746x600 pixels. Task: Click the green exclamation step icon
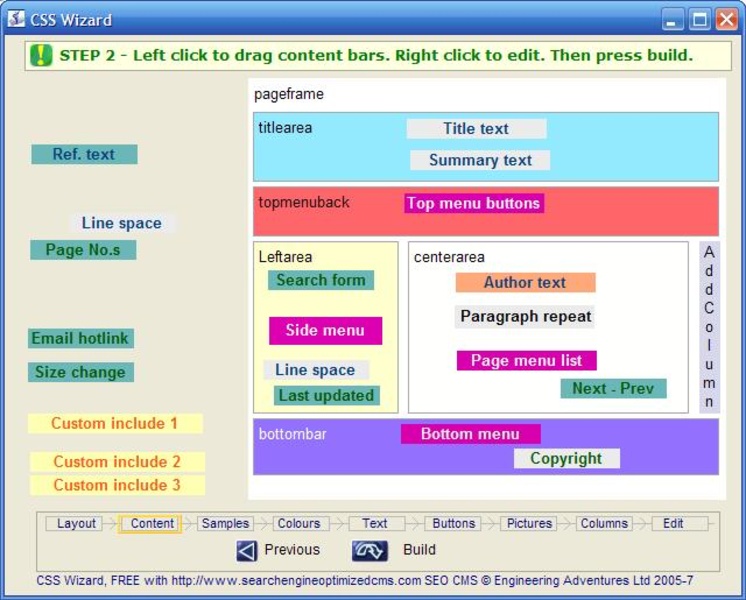point(41,55)
